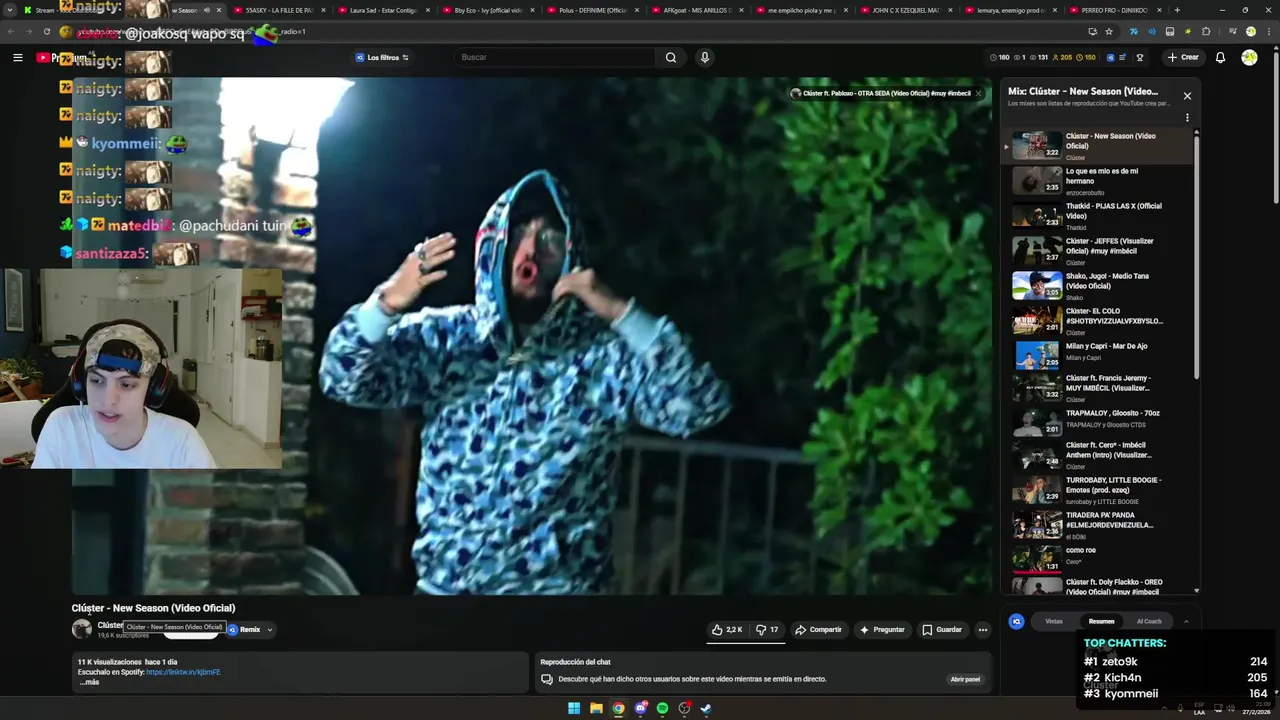Select TIRADERA PA' PANDA entry
1280x720 pixels.
coord(1098,524)
